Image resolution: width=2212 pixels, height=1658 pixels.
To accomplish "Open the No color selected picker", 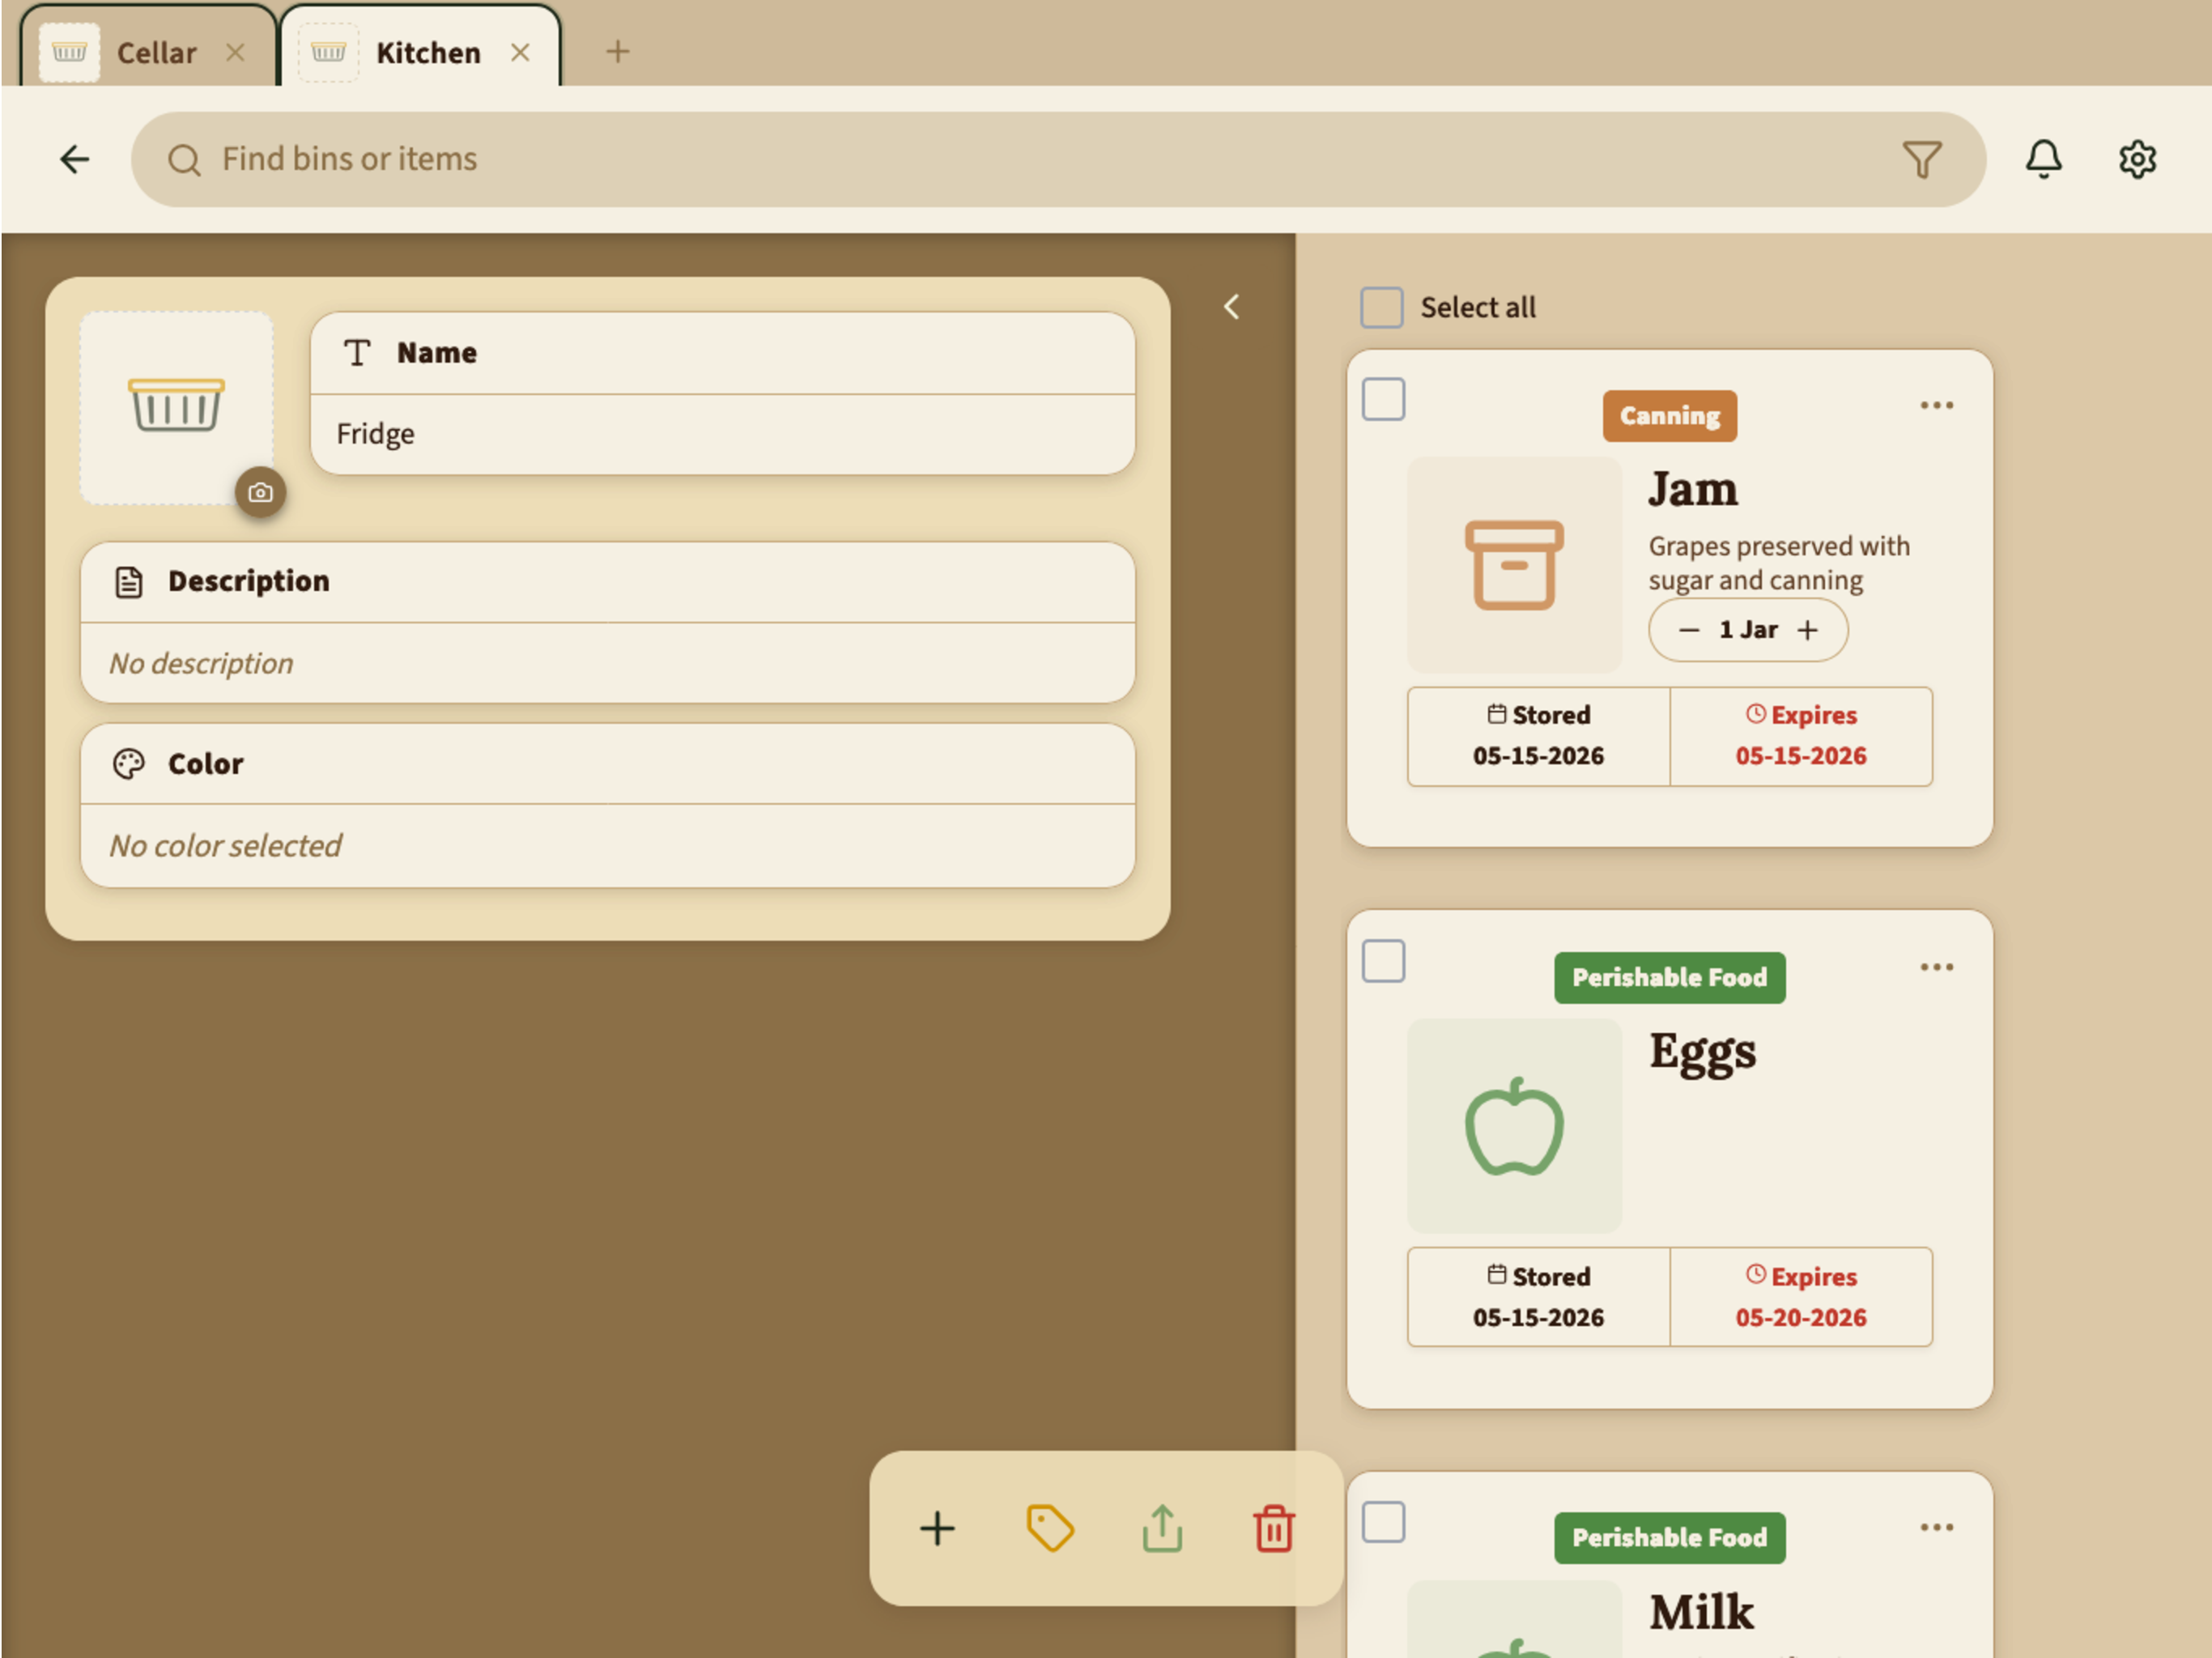I will pos(607,846).
